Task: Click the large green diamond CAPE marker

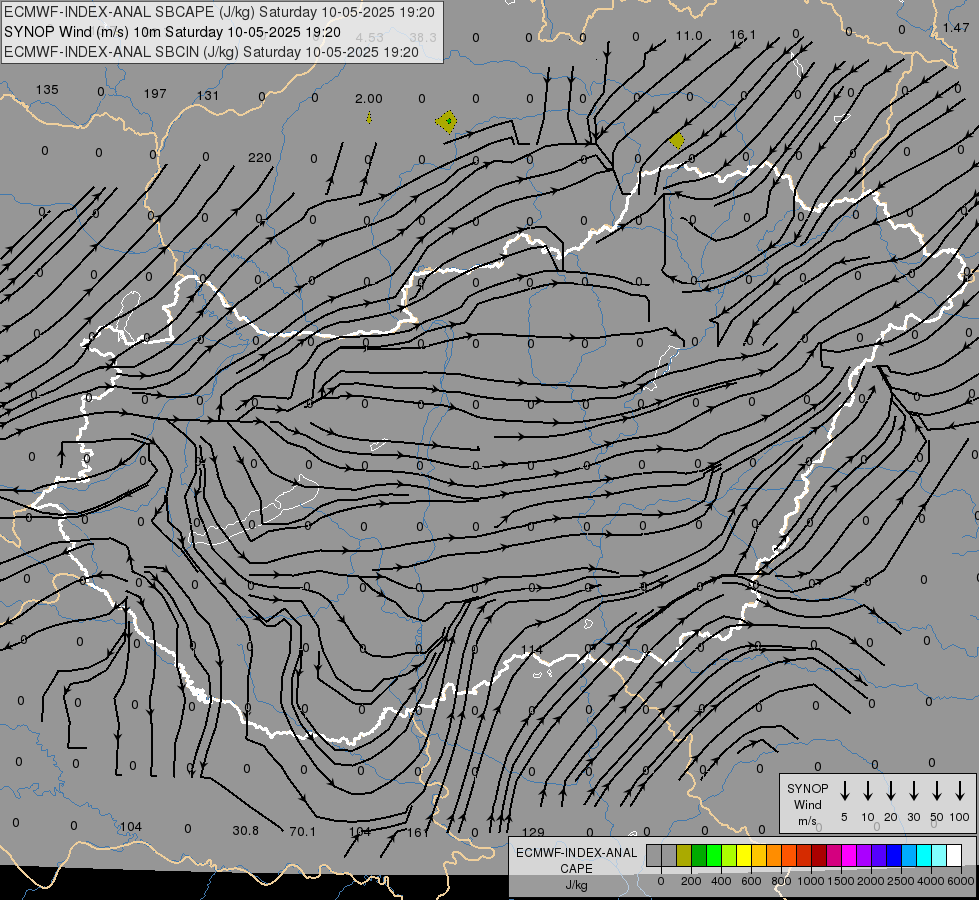Action: pyautogui.click(x=446, y=121)
